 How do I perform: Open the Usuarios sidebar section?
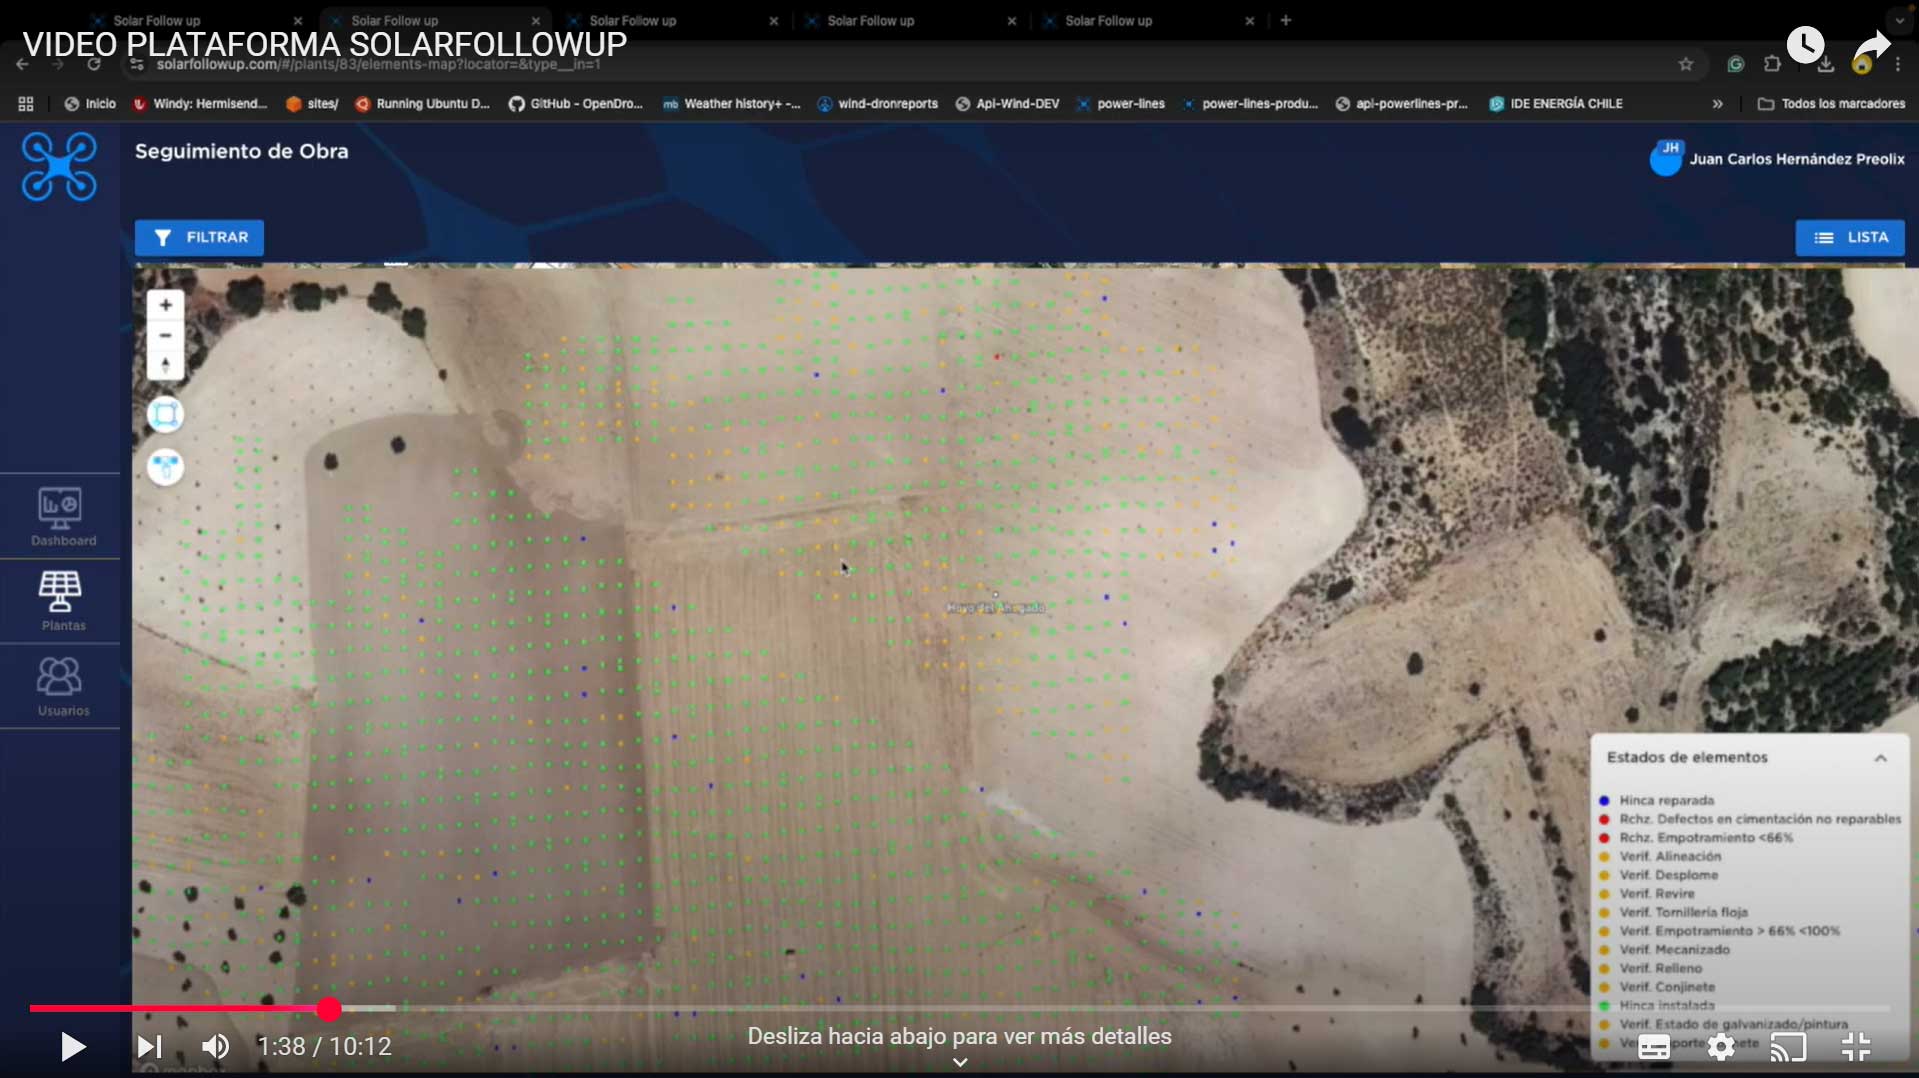[x=60, y=687]
